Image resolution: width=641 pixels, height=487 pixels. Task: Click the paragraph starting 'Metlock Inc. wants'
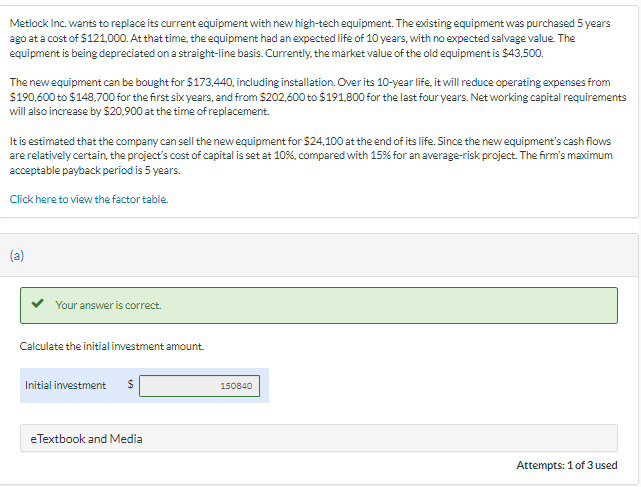(310, 38)
